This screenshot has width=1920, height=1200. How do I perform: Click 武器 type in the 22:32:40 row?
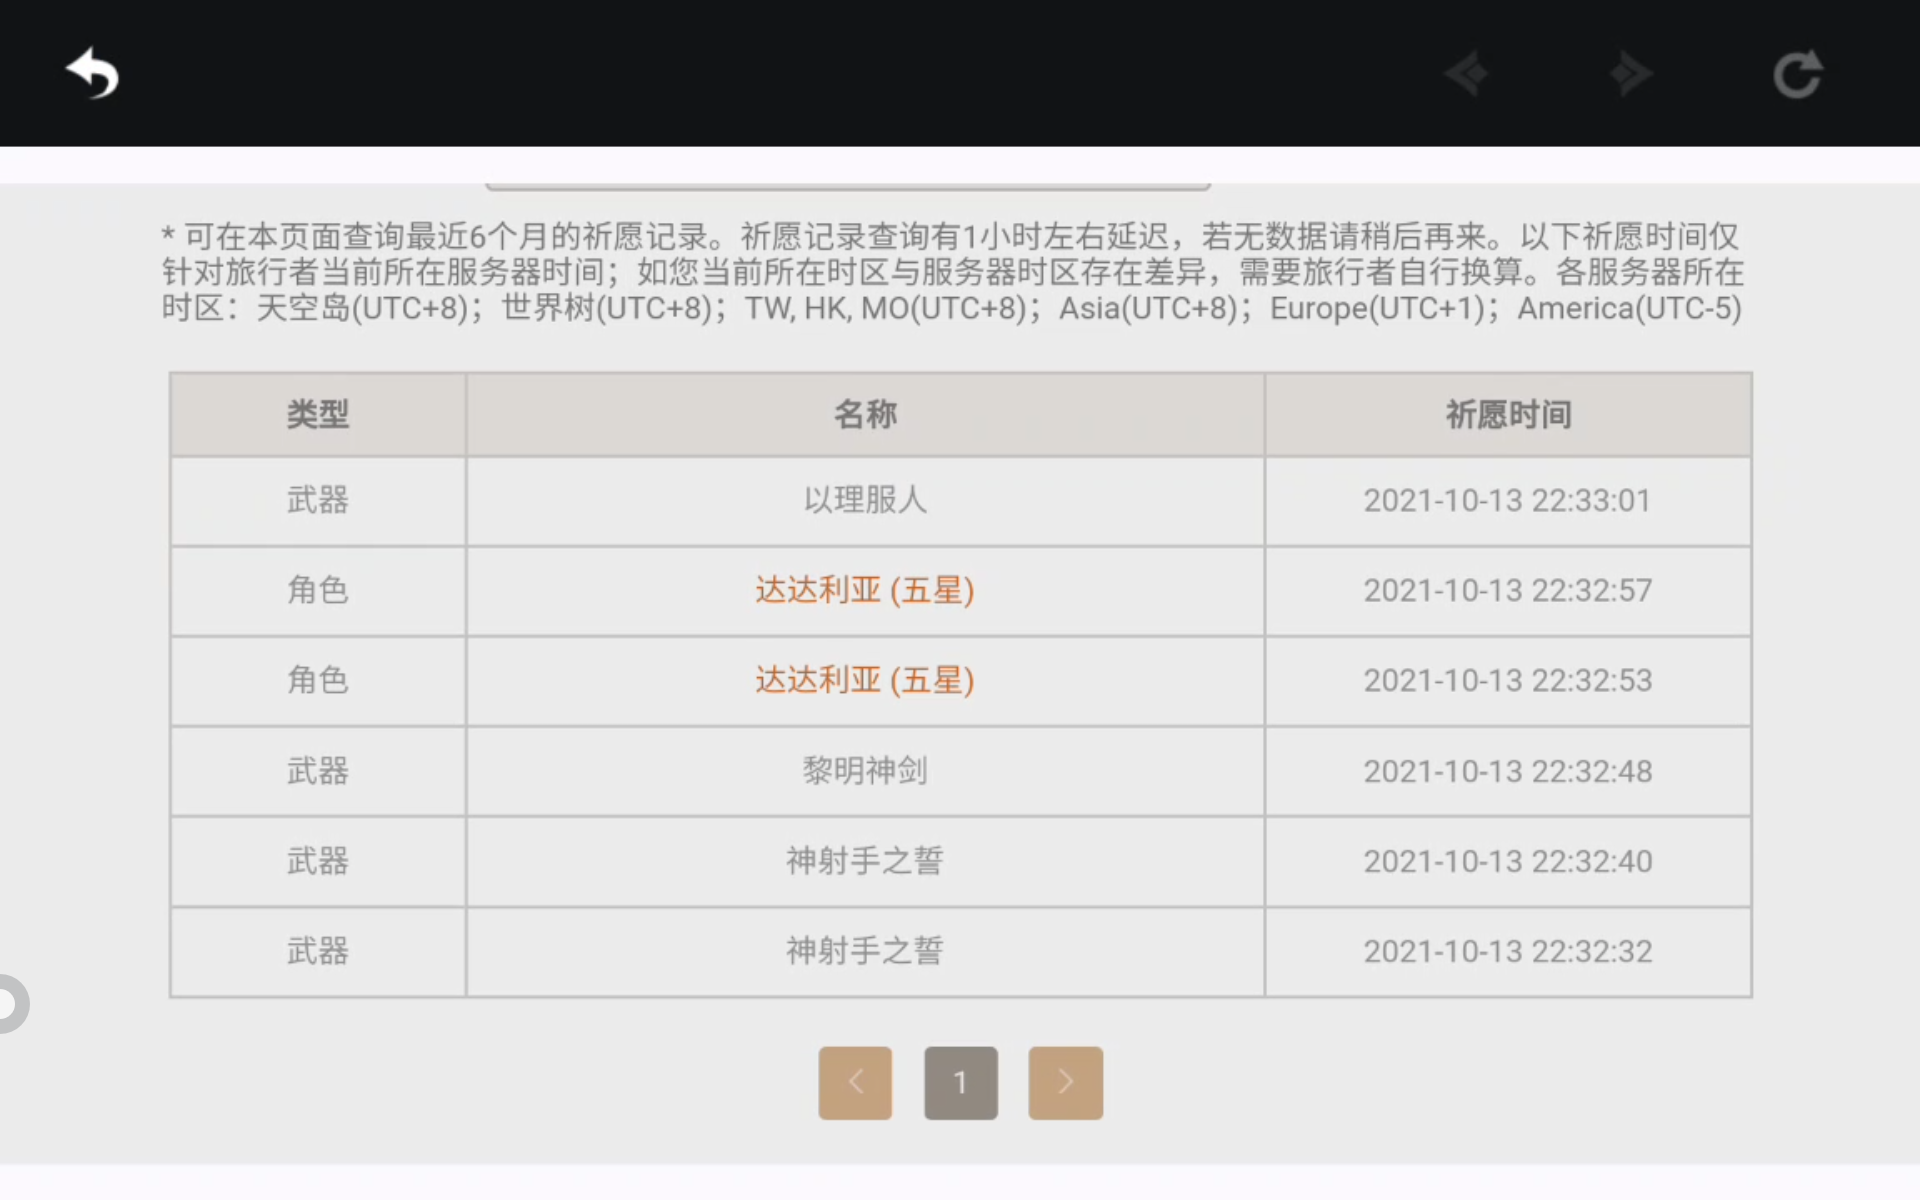coord(318,861)
